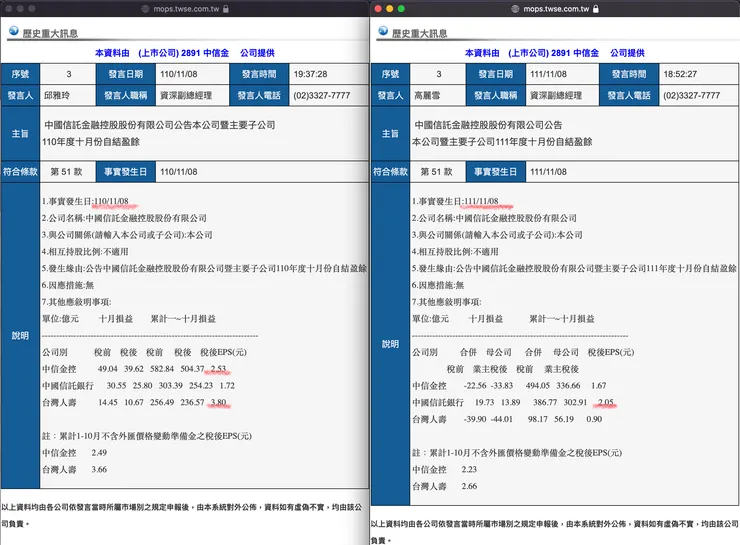Click the note value 3.66 for 台灣人壽
The height and width of the screenshot is (545, 740).
point(99,470)
